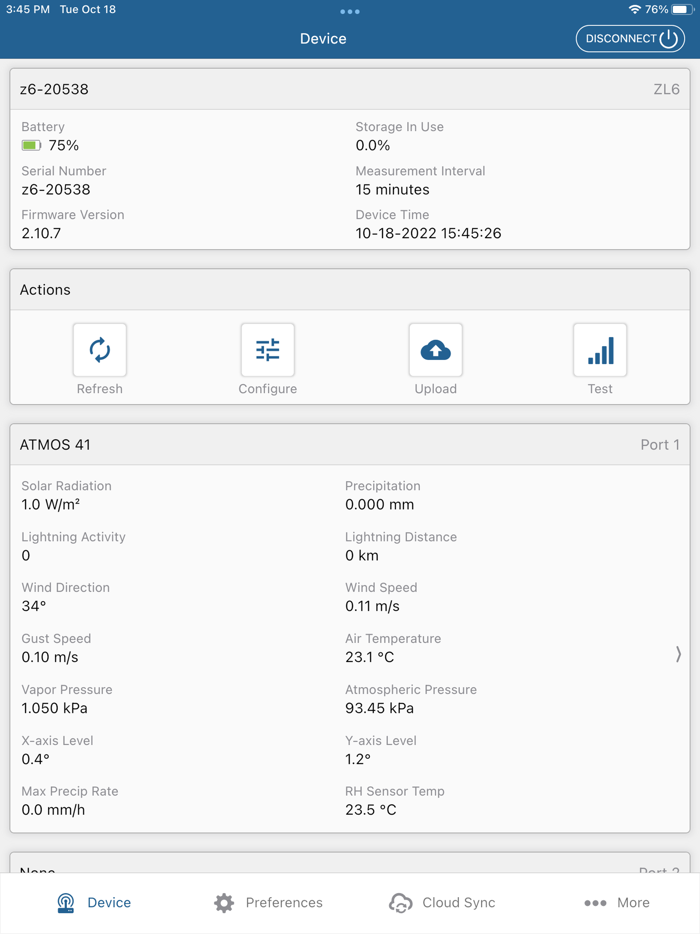Tap the battery level indicator bar
Image resolution: width=700 pixels, height=934 pixels.
coord(30,145)
